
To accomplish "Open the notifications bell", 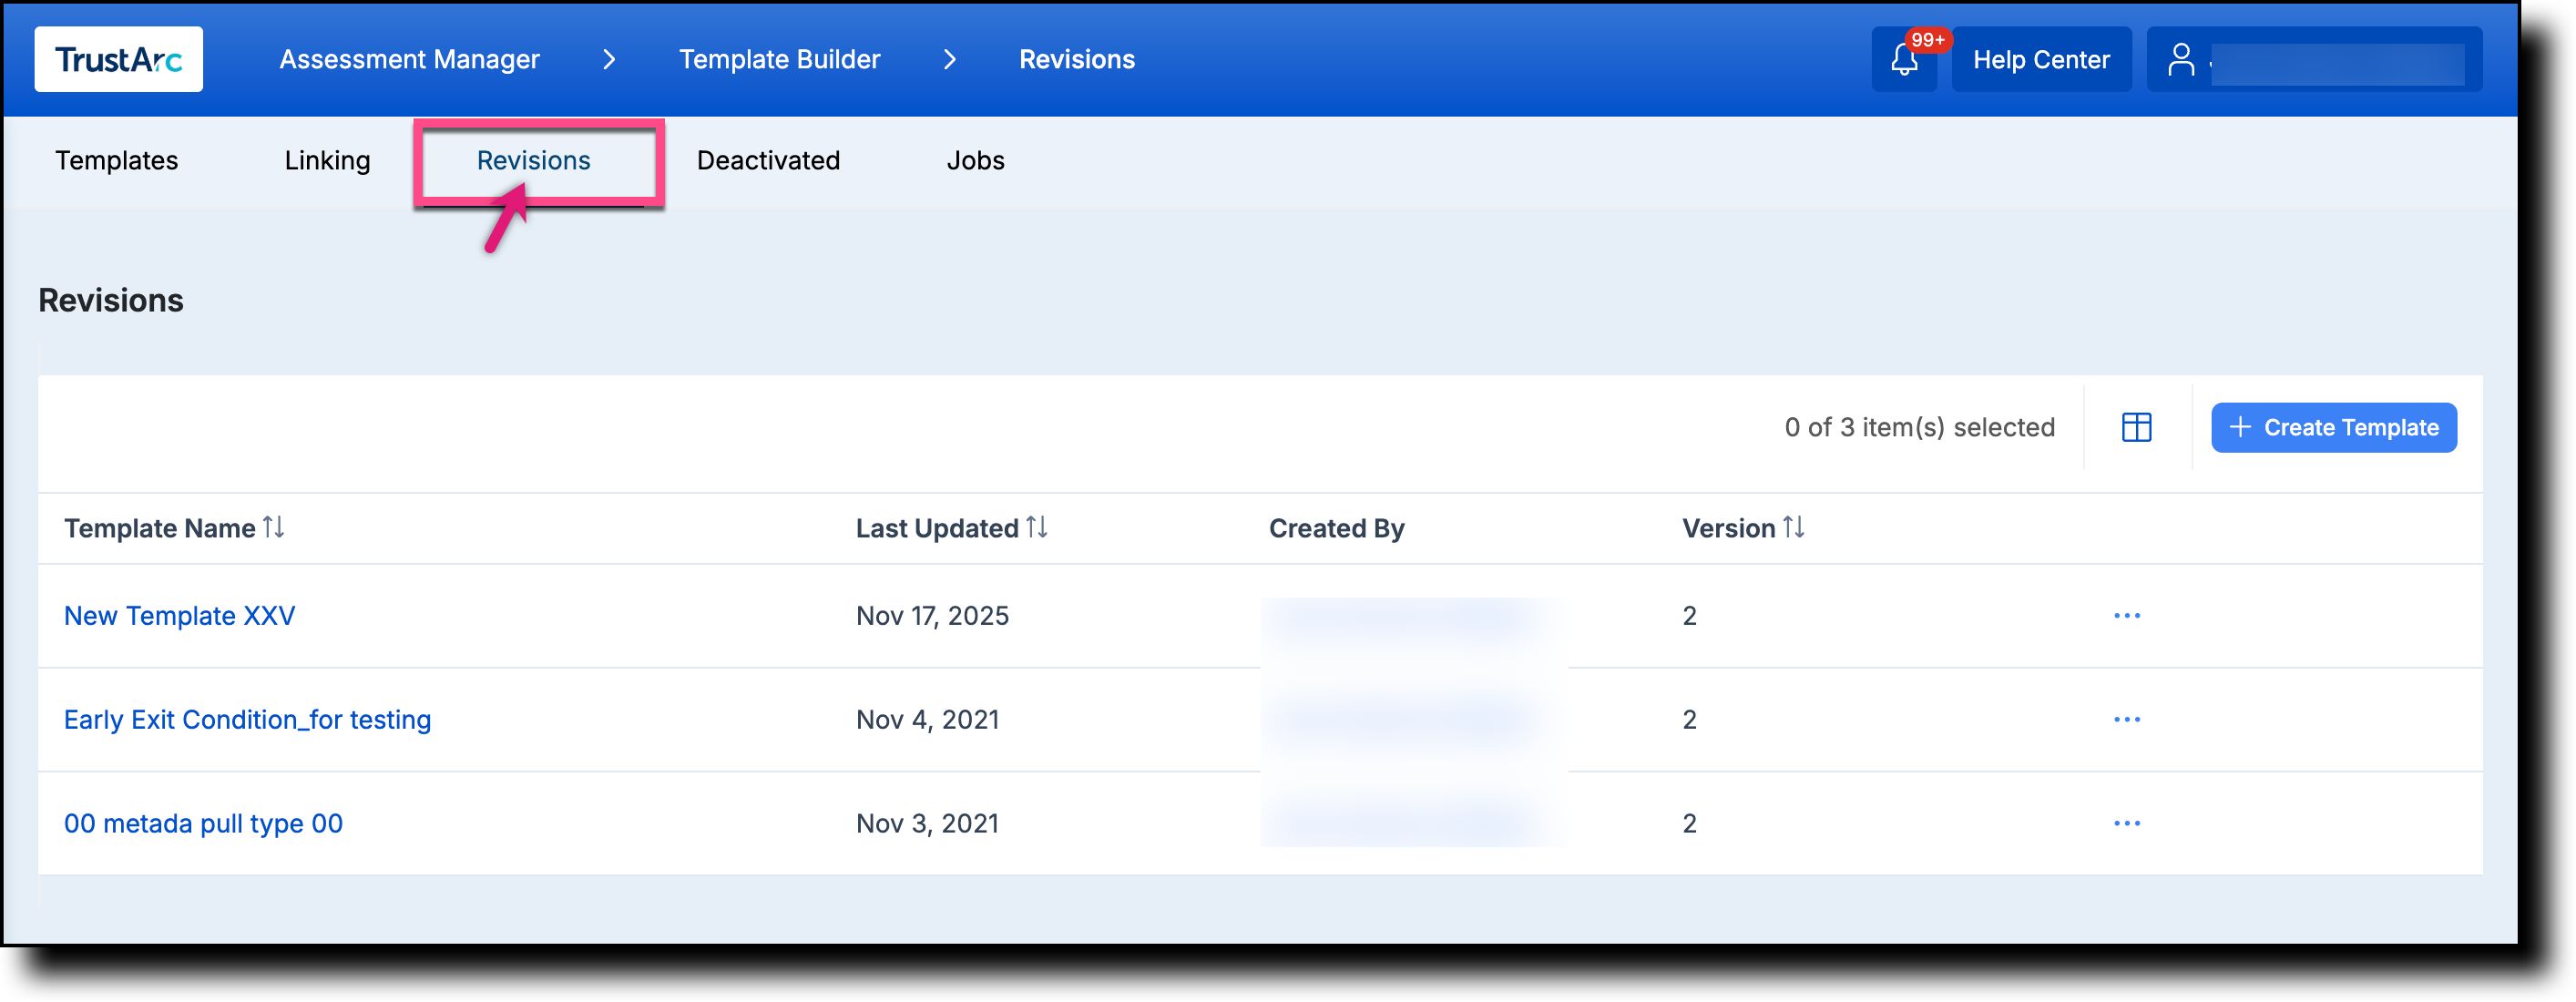I will tap(1903, 60).
